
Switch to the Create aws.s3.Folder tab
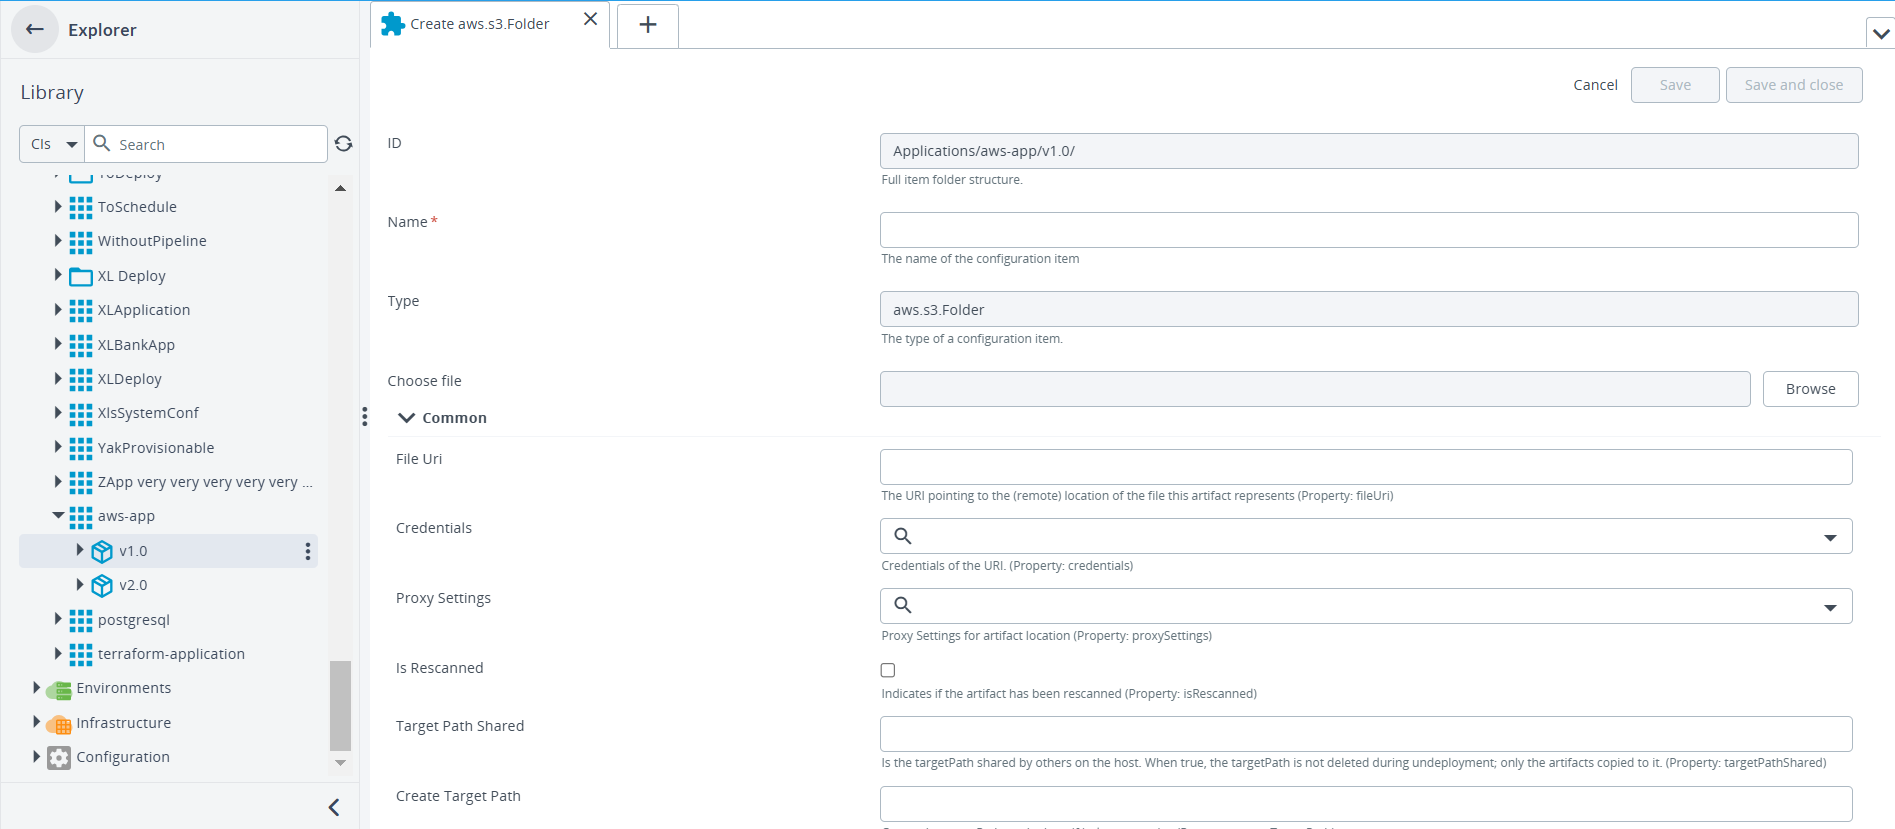tap(479, 24)
